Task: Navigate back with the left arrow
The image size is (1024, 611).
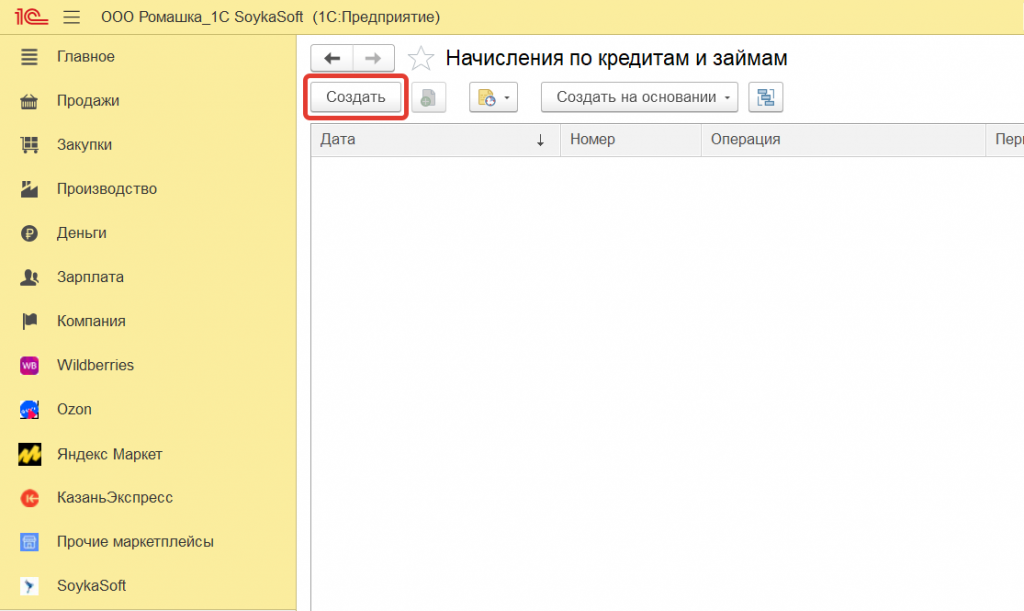Action: [x=332, y=58]
